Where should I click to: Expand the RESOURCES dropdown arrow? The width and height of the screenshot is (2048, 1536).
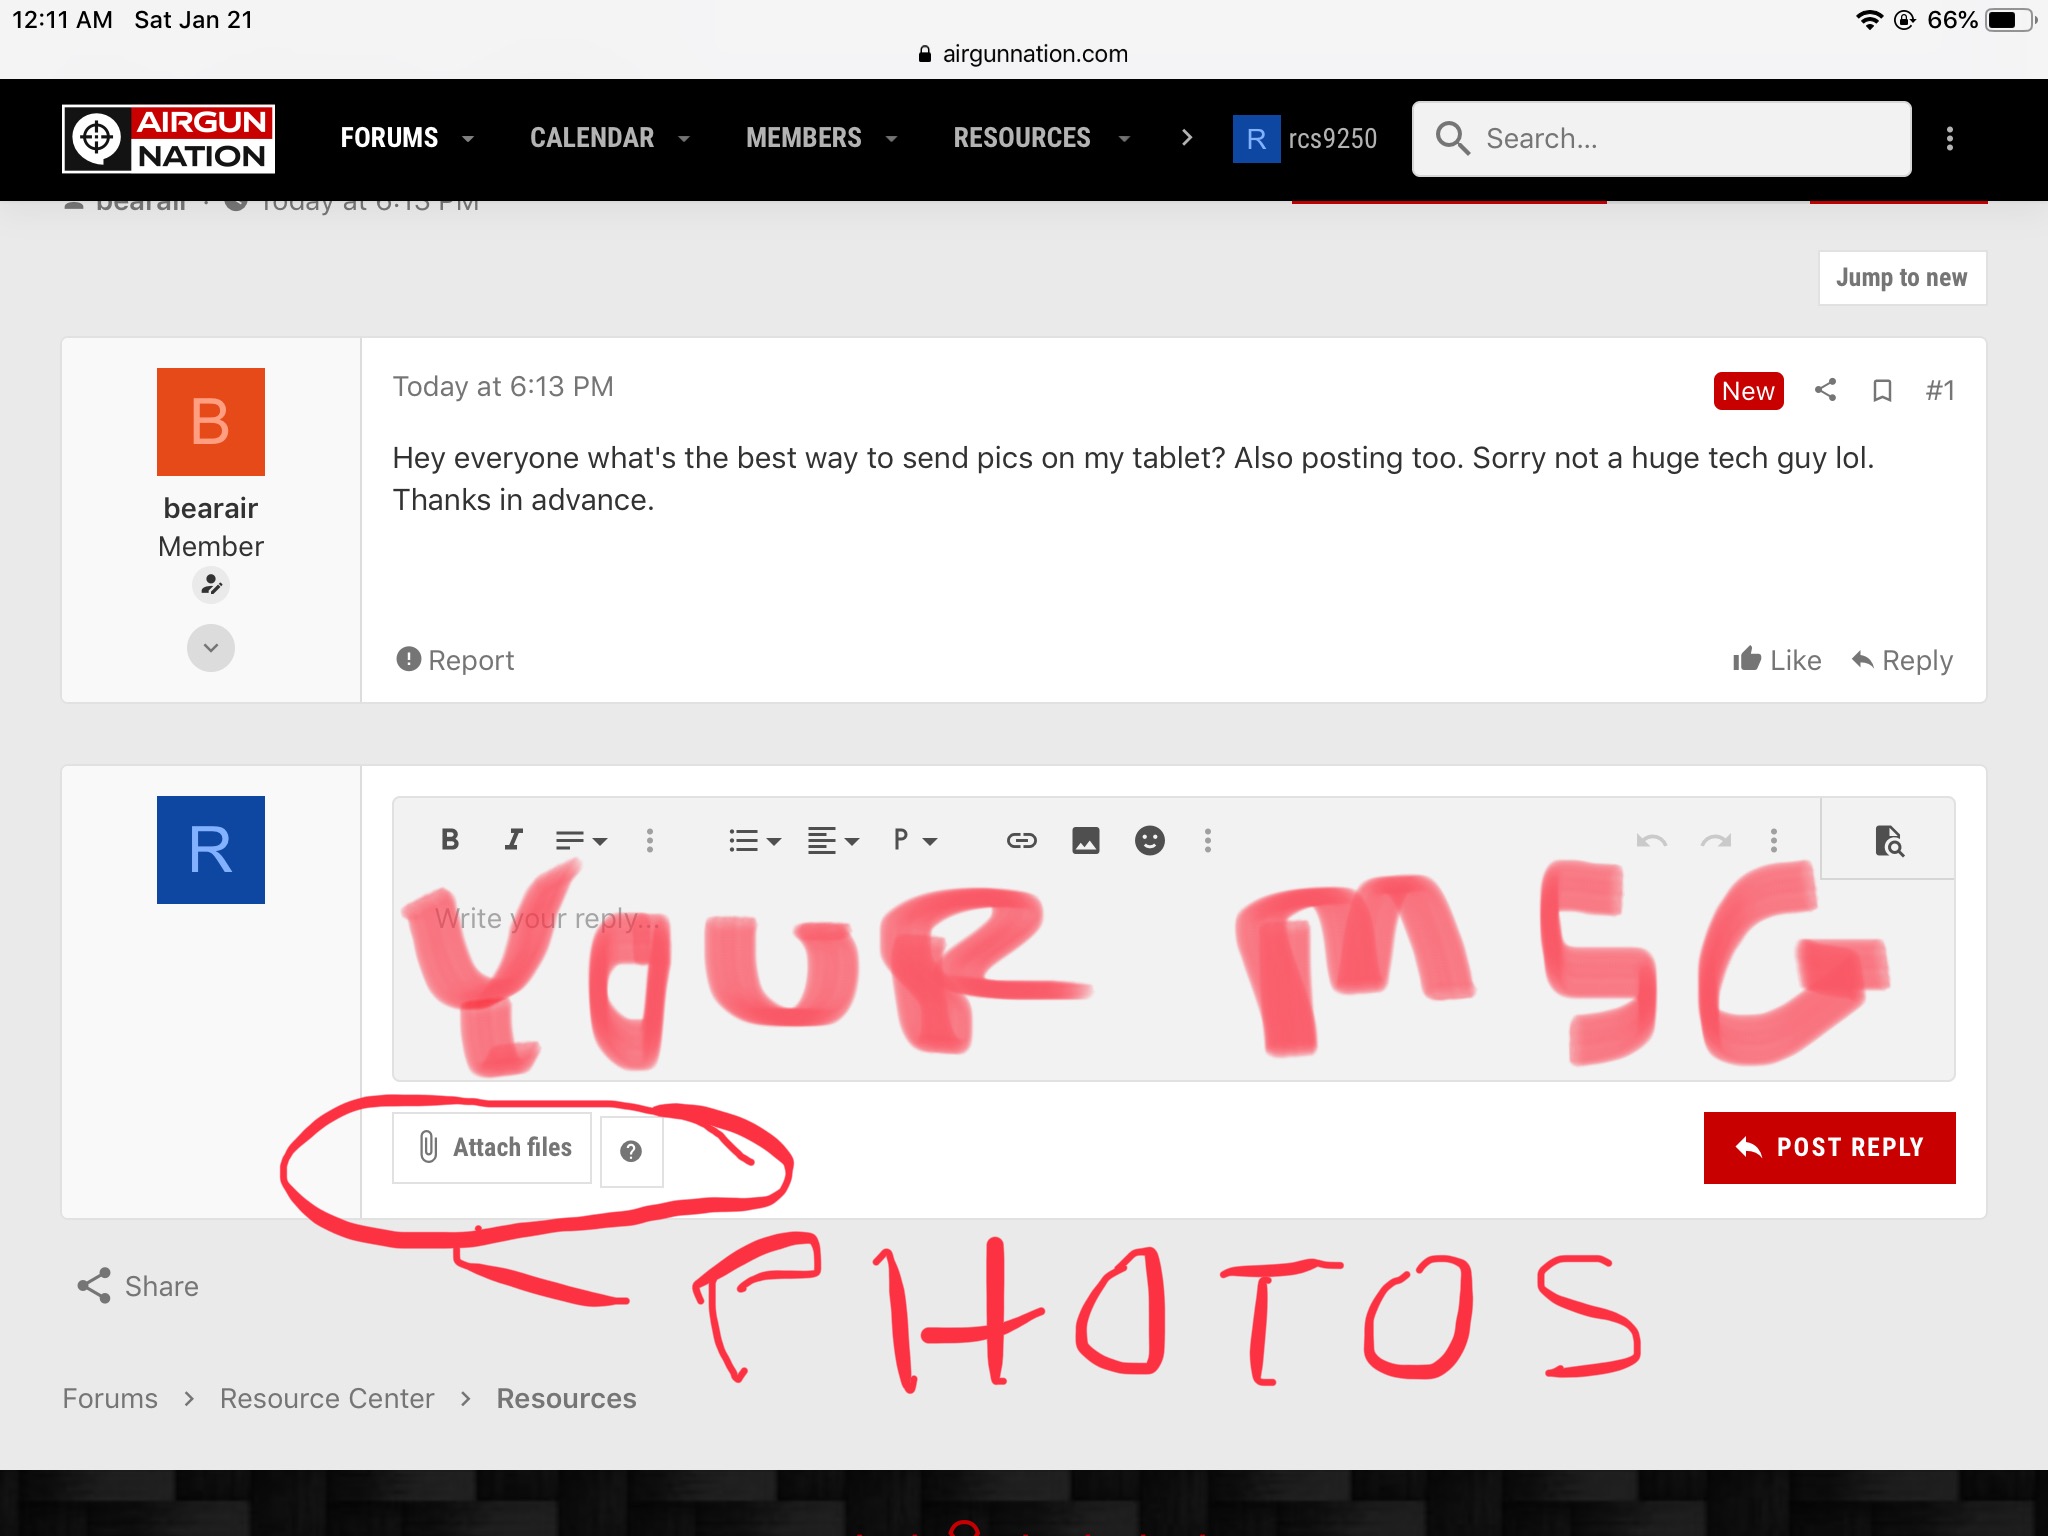[x=1124, y=139]
